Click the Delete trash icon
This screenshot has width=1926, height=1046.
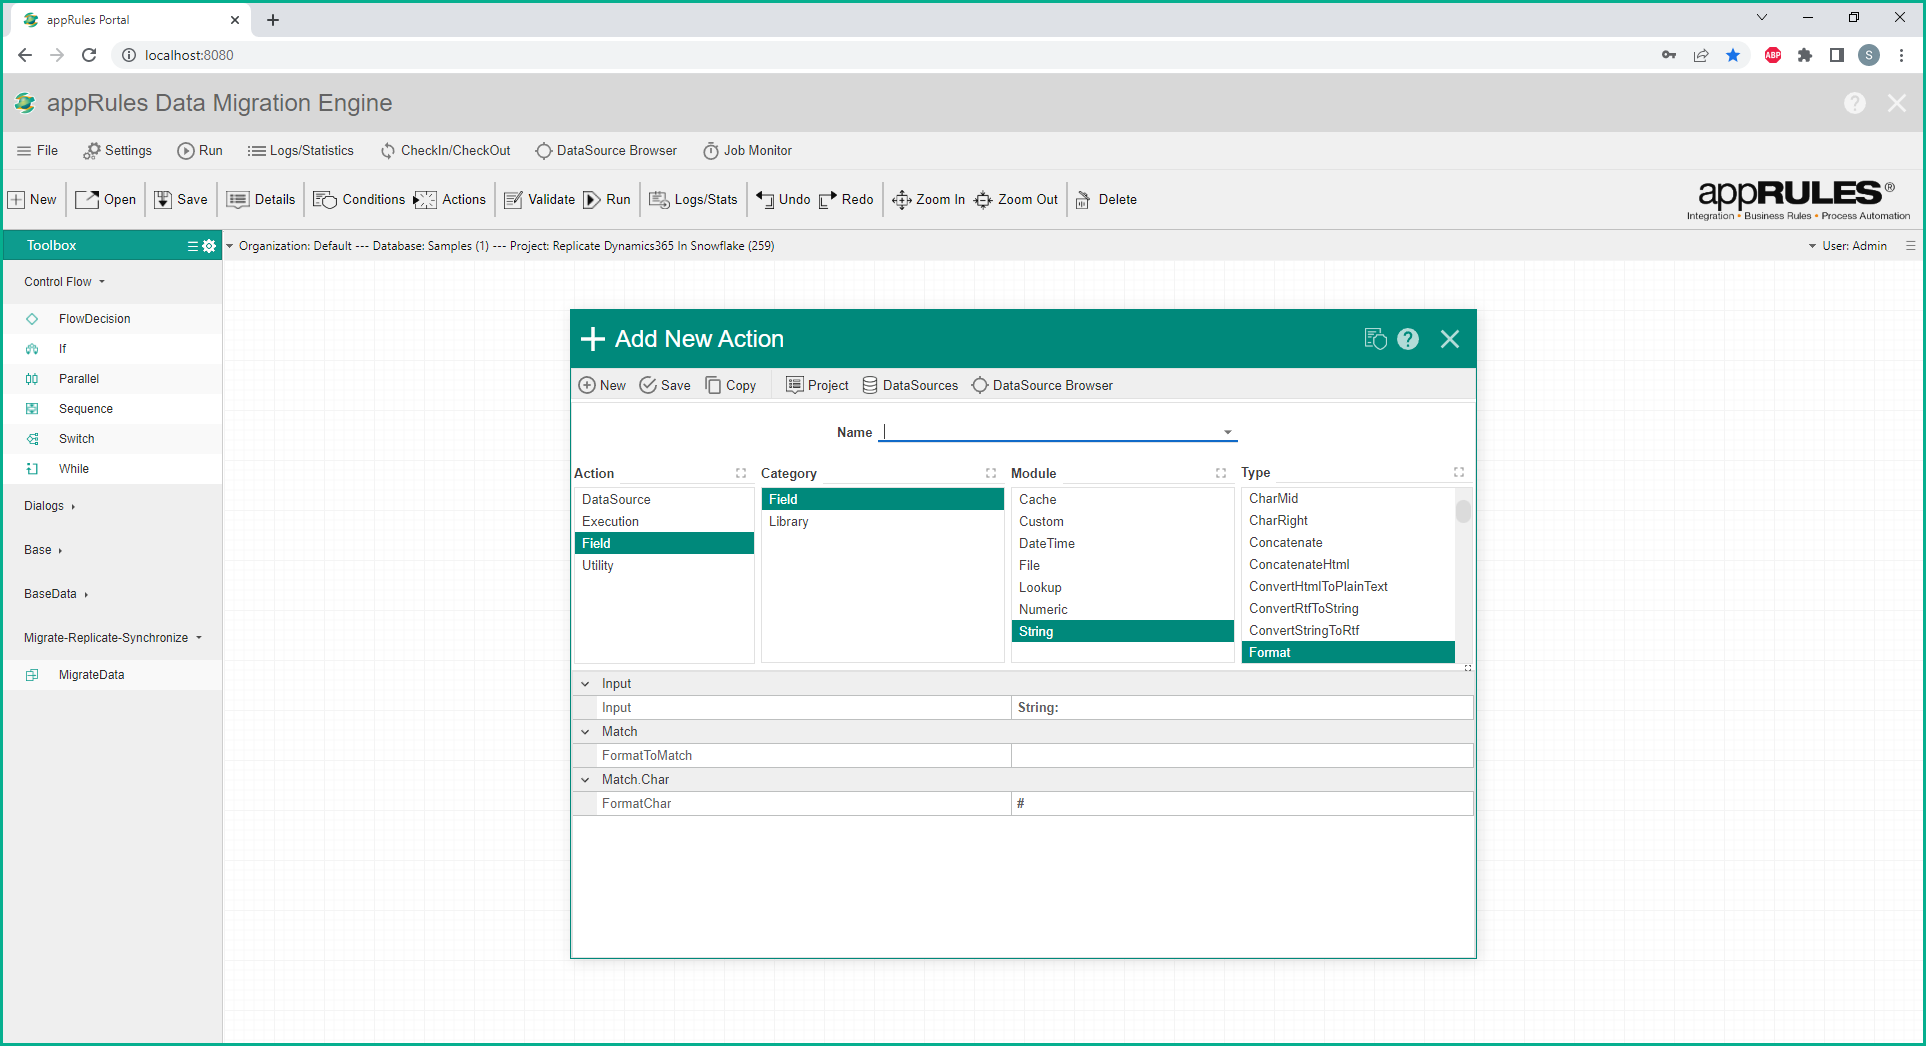[x=1083, y=200]
